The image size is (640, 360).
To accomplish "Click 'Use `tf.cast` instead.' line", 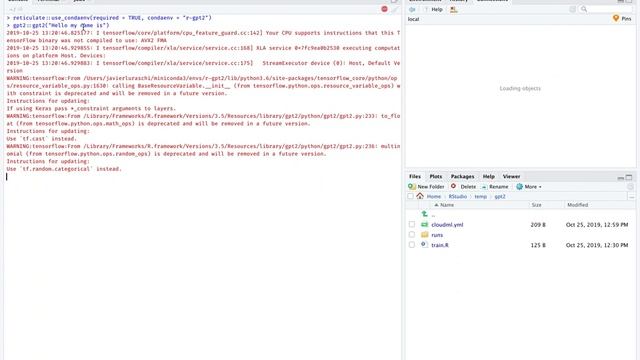I will coord(42,139).
